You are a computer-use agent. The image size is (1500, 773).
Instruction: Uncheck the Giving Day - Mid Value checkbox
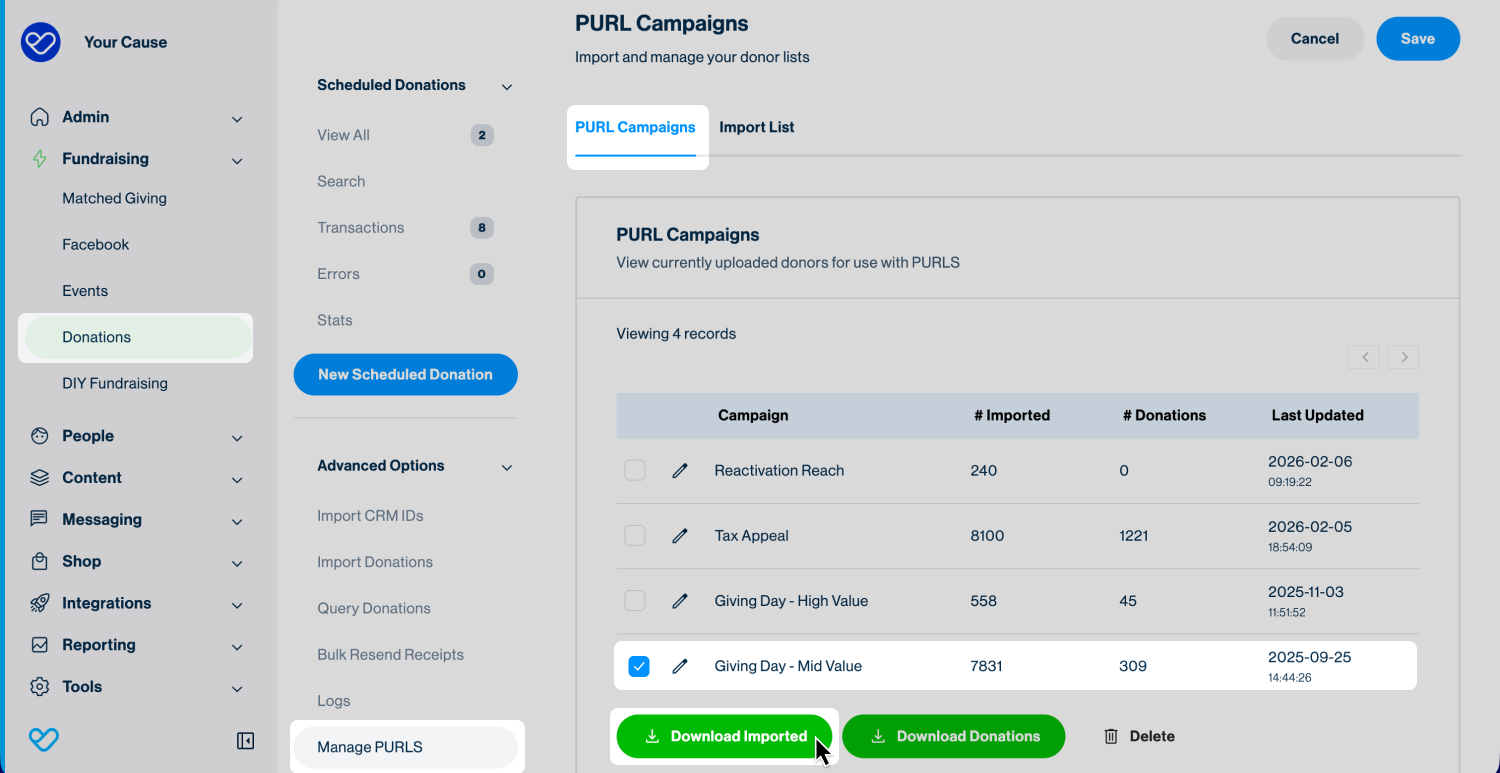tap(638, 666)
